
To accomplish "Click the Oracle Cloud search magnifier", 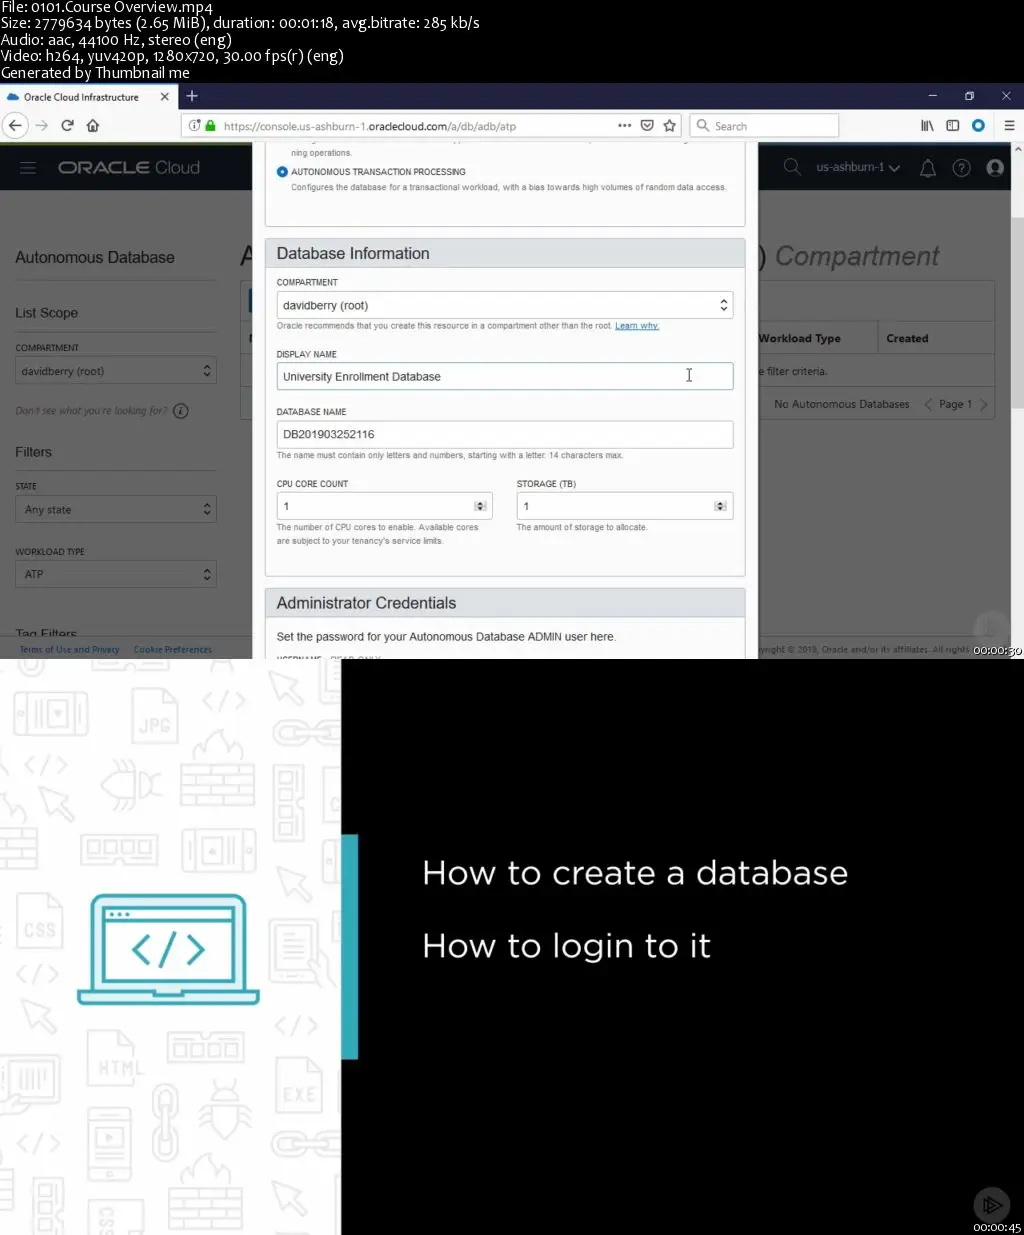I will pos(791,167).
